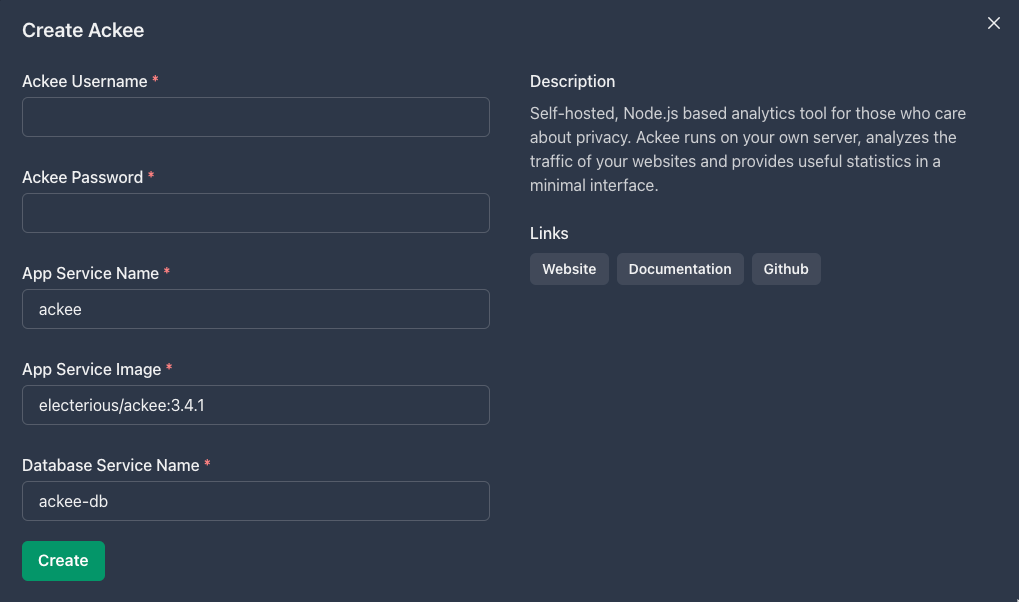This screenshot has width=1019, height=602.
Task: Open the Documentation link
Action: coord(680,269)
